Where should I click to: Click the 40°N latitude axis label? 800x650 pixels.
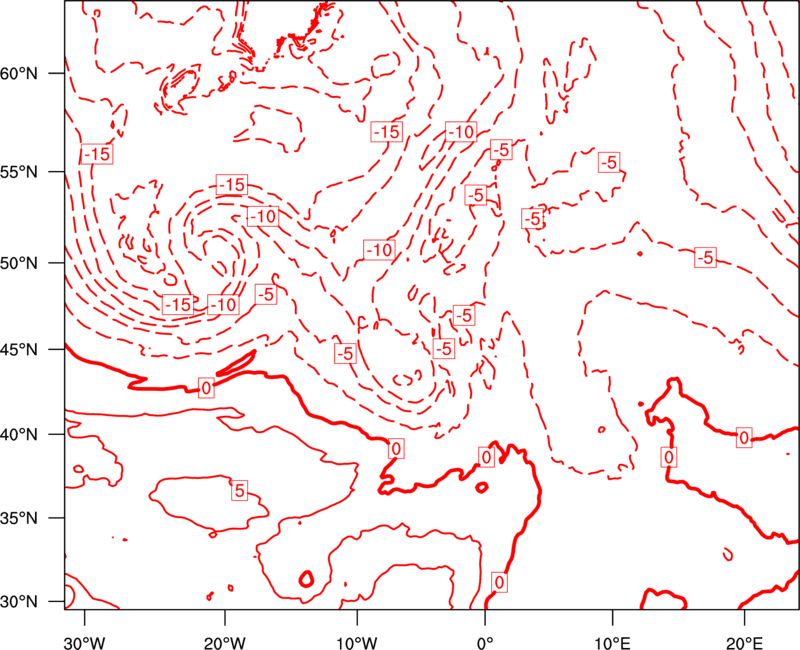pyautogui.click(x=19, y=435)
